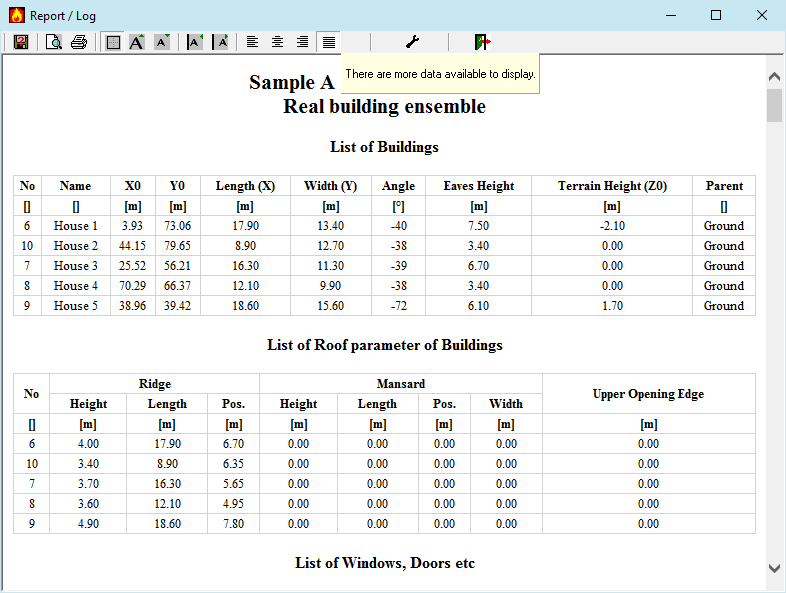
Task: Click the vertical scrollbar thumb
Action: coord(774,105)
